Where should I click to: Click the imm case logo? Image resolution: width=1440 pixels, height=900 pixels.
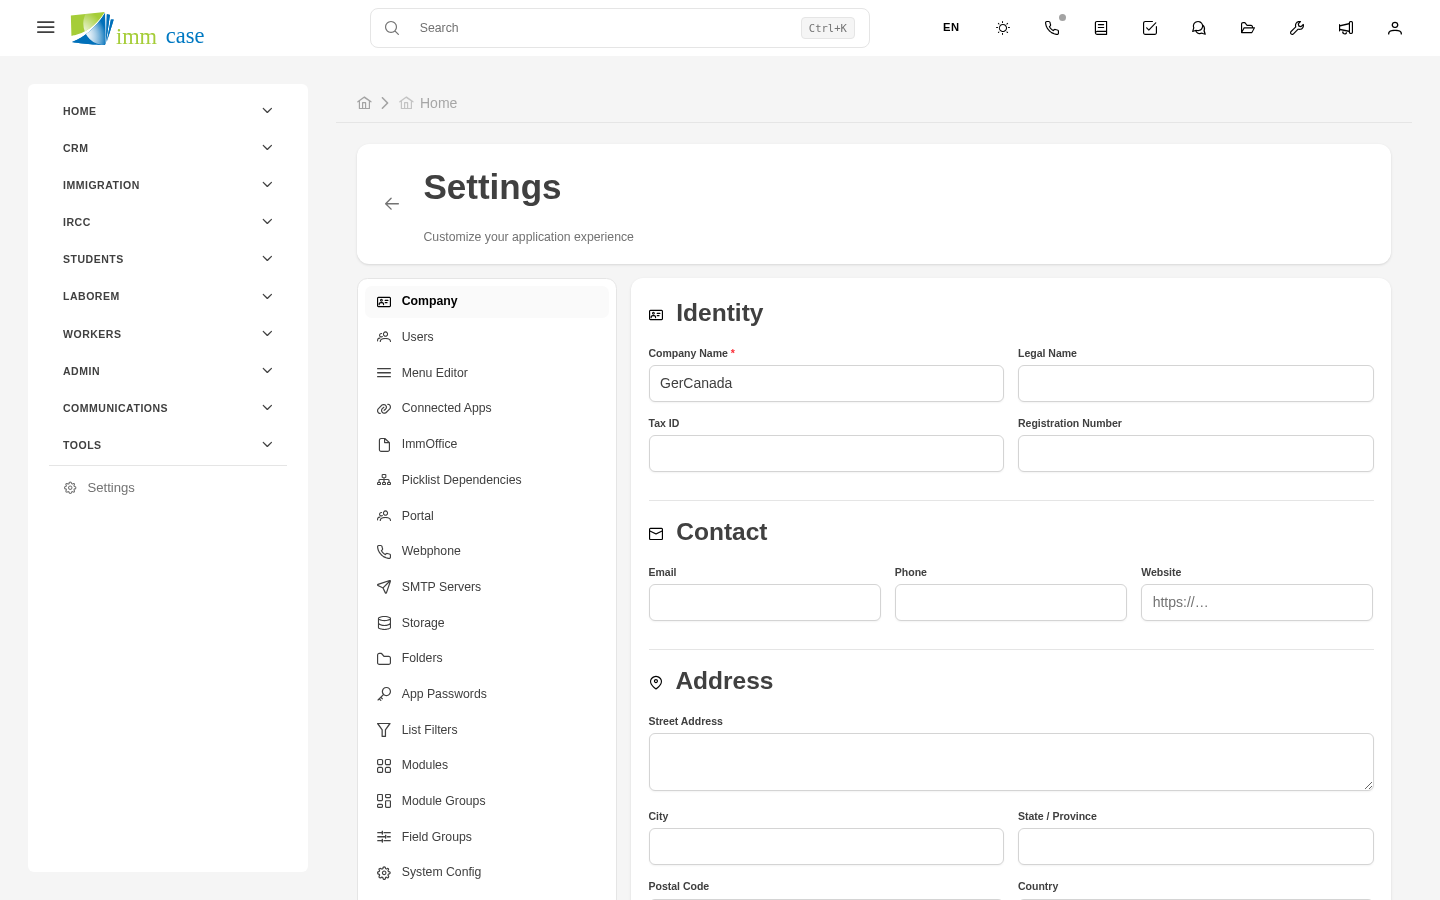coord(137,29)
